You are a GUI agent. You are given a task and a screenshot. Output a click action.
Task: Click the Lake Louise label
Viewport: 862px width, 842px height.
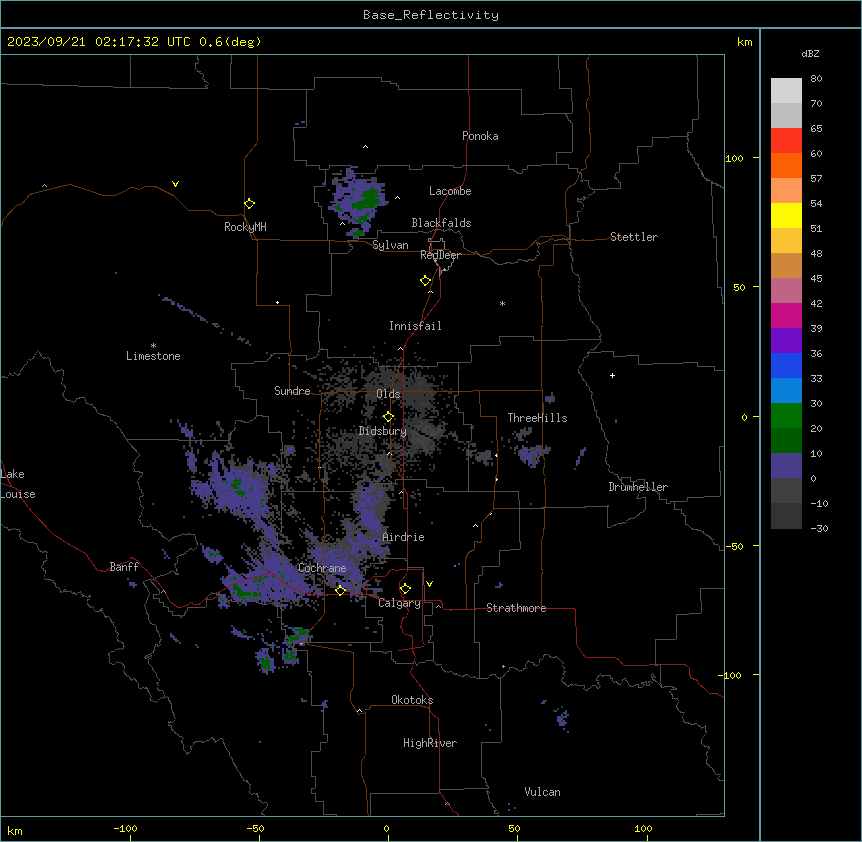pos(18,484)
